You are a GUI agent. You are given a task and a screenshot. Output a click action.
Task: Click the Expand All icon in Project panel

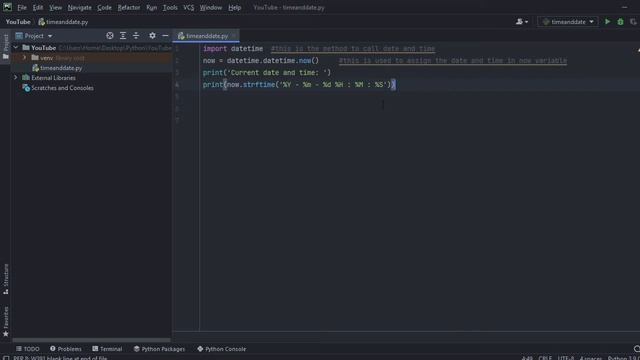tap(123, 36)
